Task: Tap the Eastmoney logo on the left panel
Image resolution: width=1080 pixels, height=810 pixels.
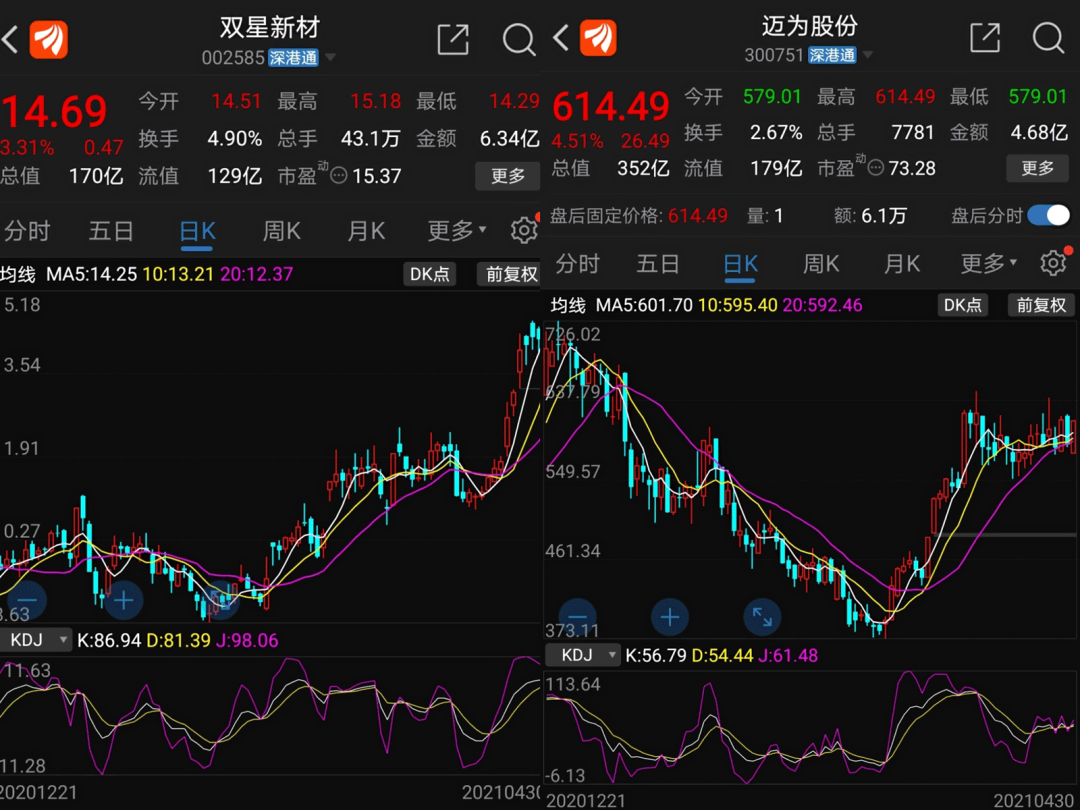Action: coord(47,39)
